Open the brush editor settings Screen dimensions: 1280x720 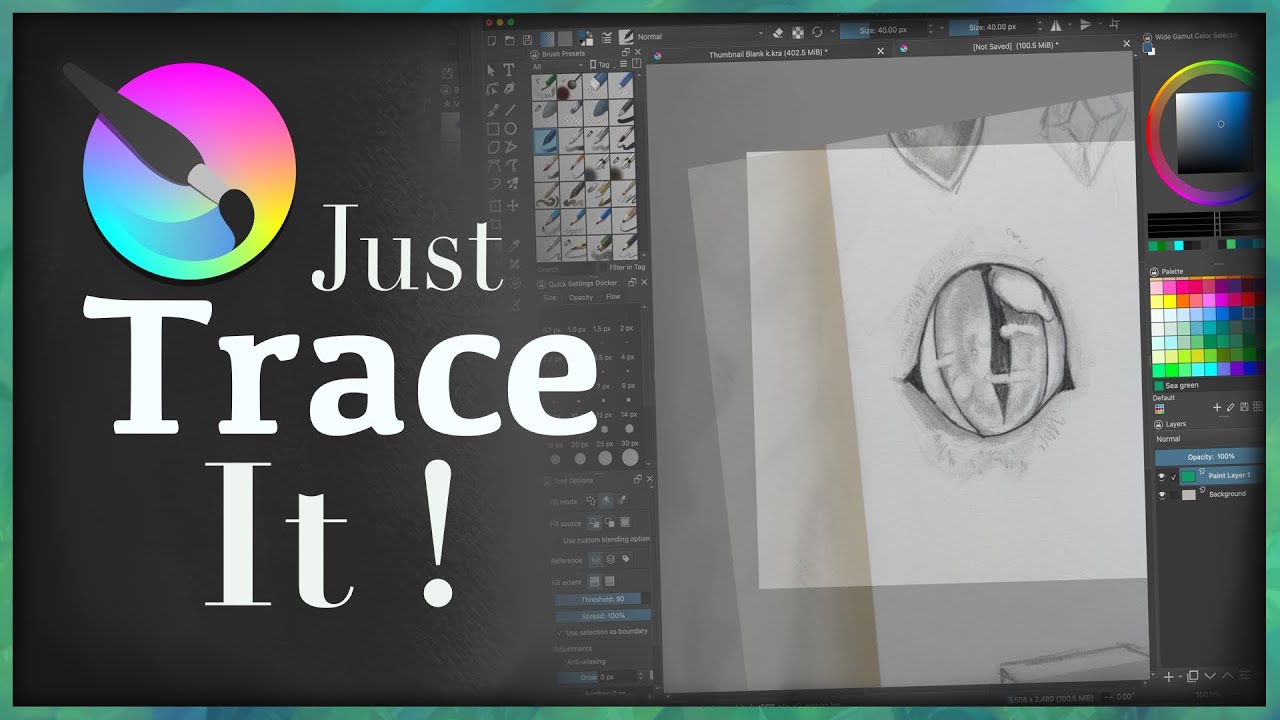606,38
